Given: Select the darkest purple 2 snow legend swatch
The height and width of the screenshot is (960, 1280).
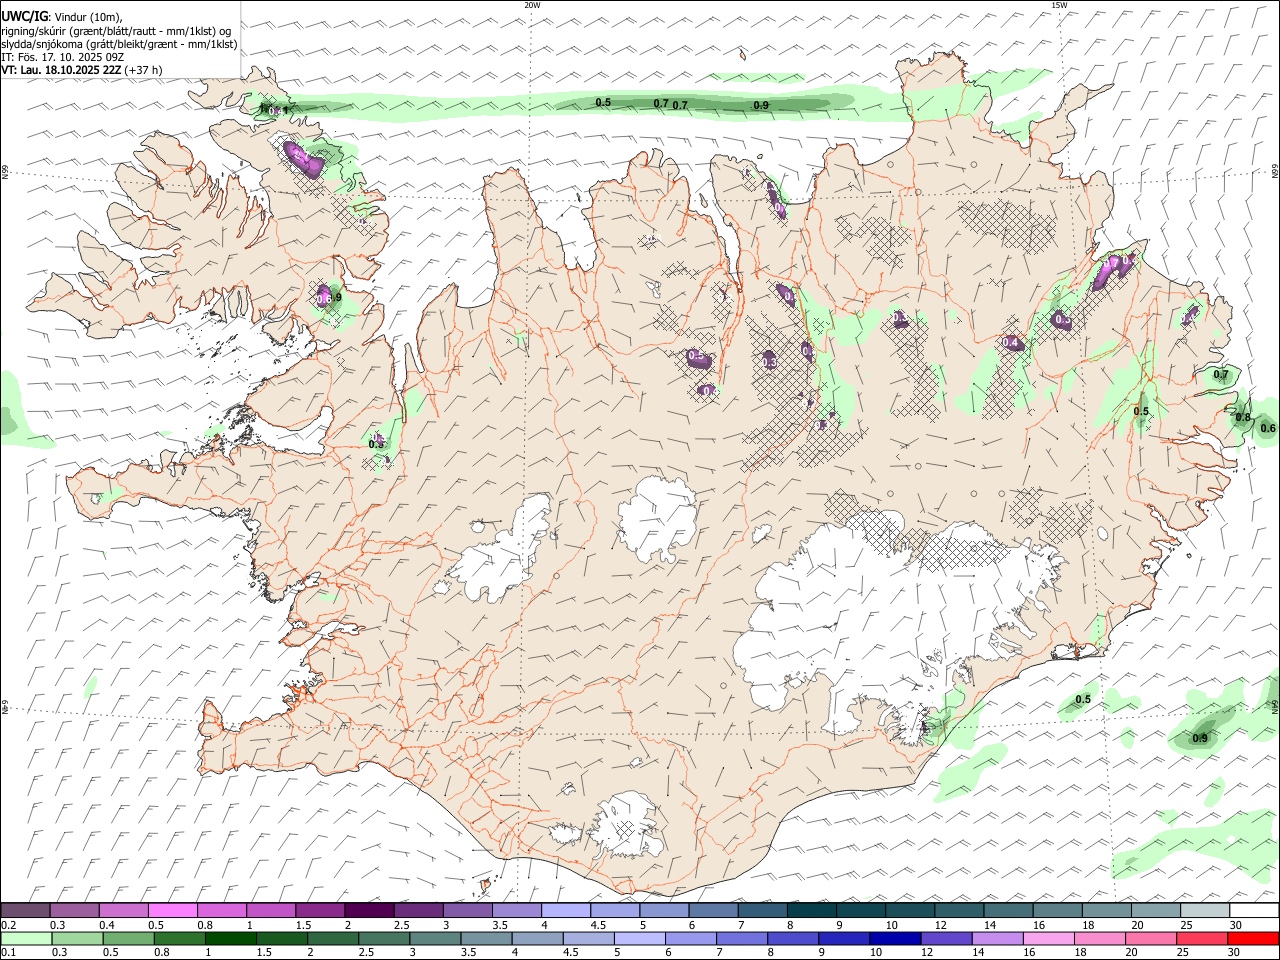Looking at the screenshot, I should 369,910.
